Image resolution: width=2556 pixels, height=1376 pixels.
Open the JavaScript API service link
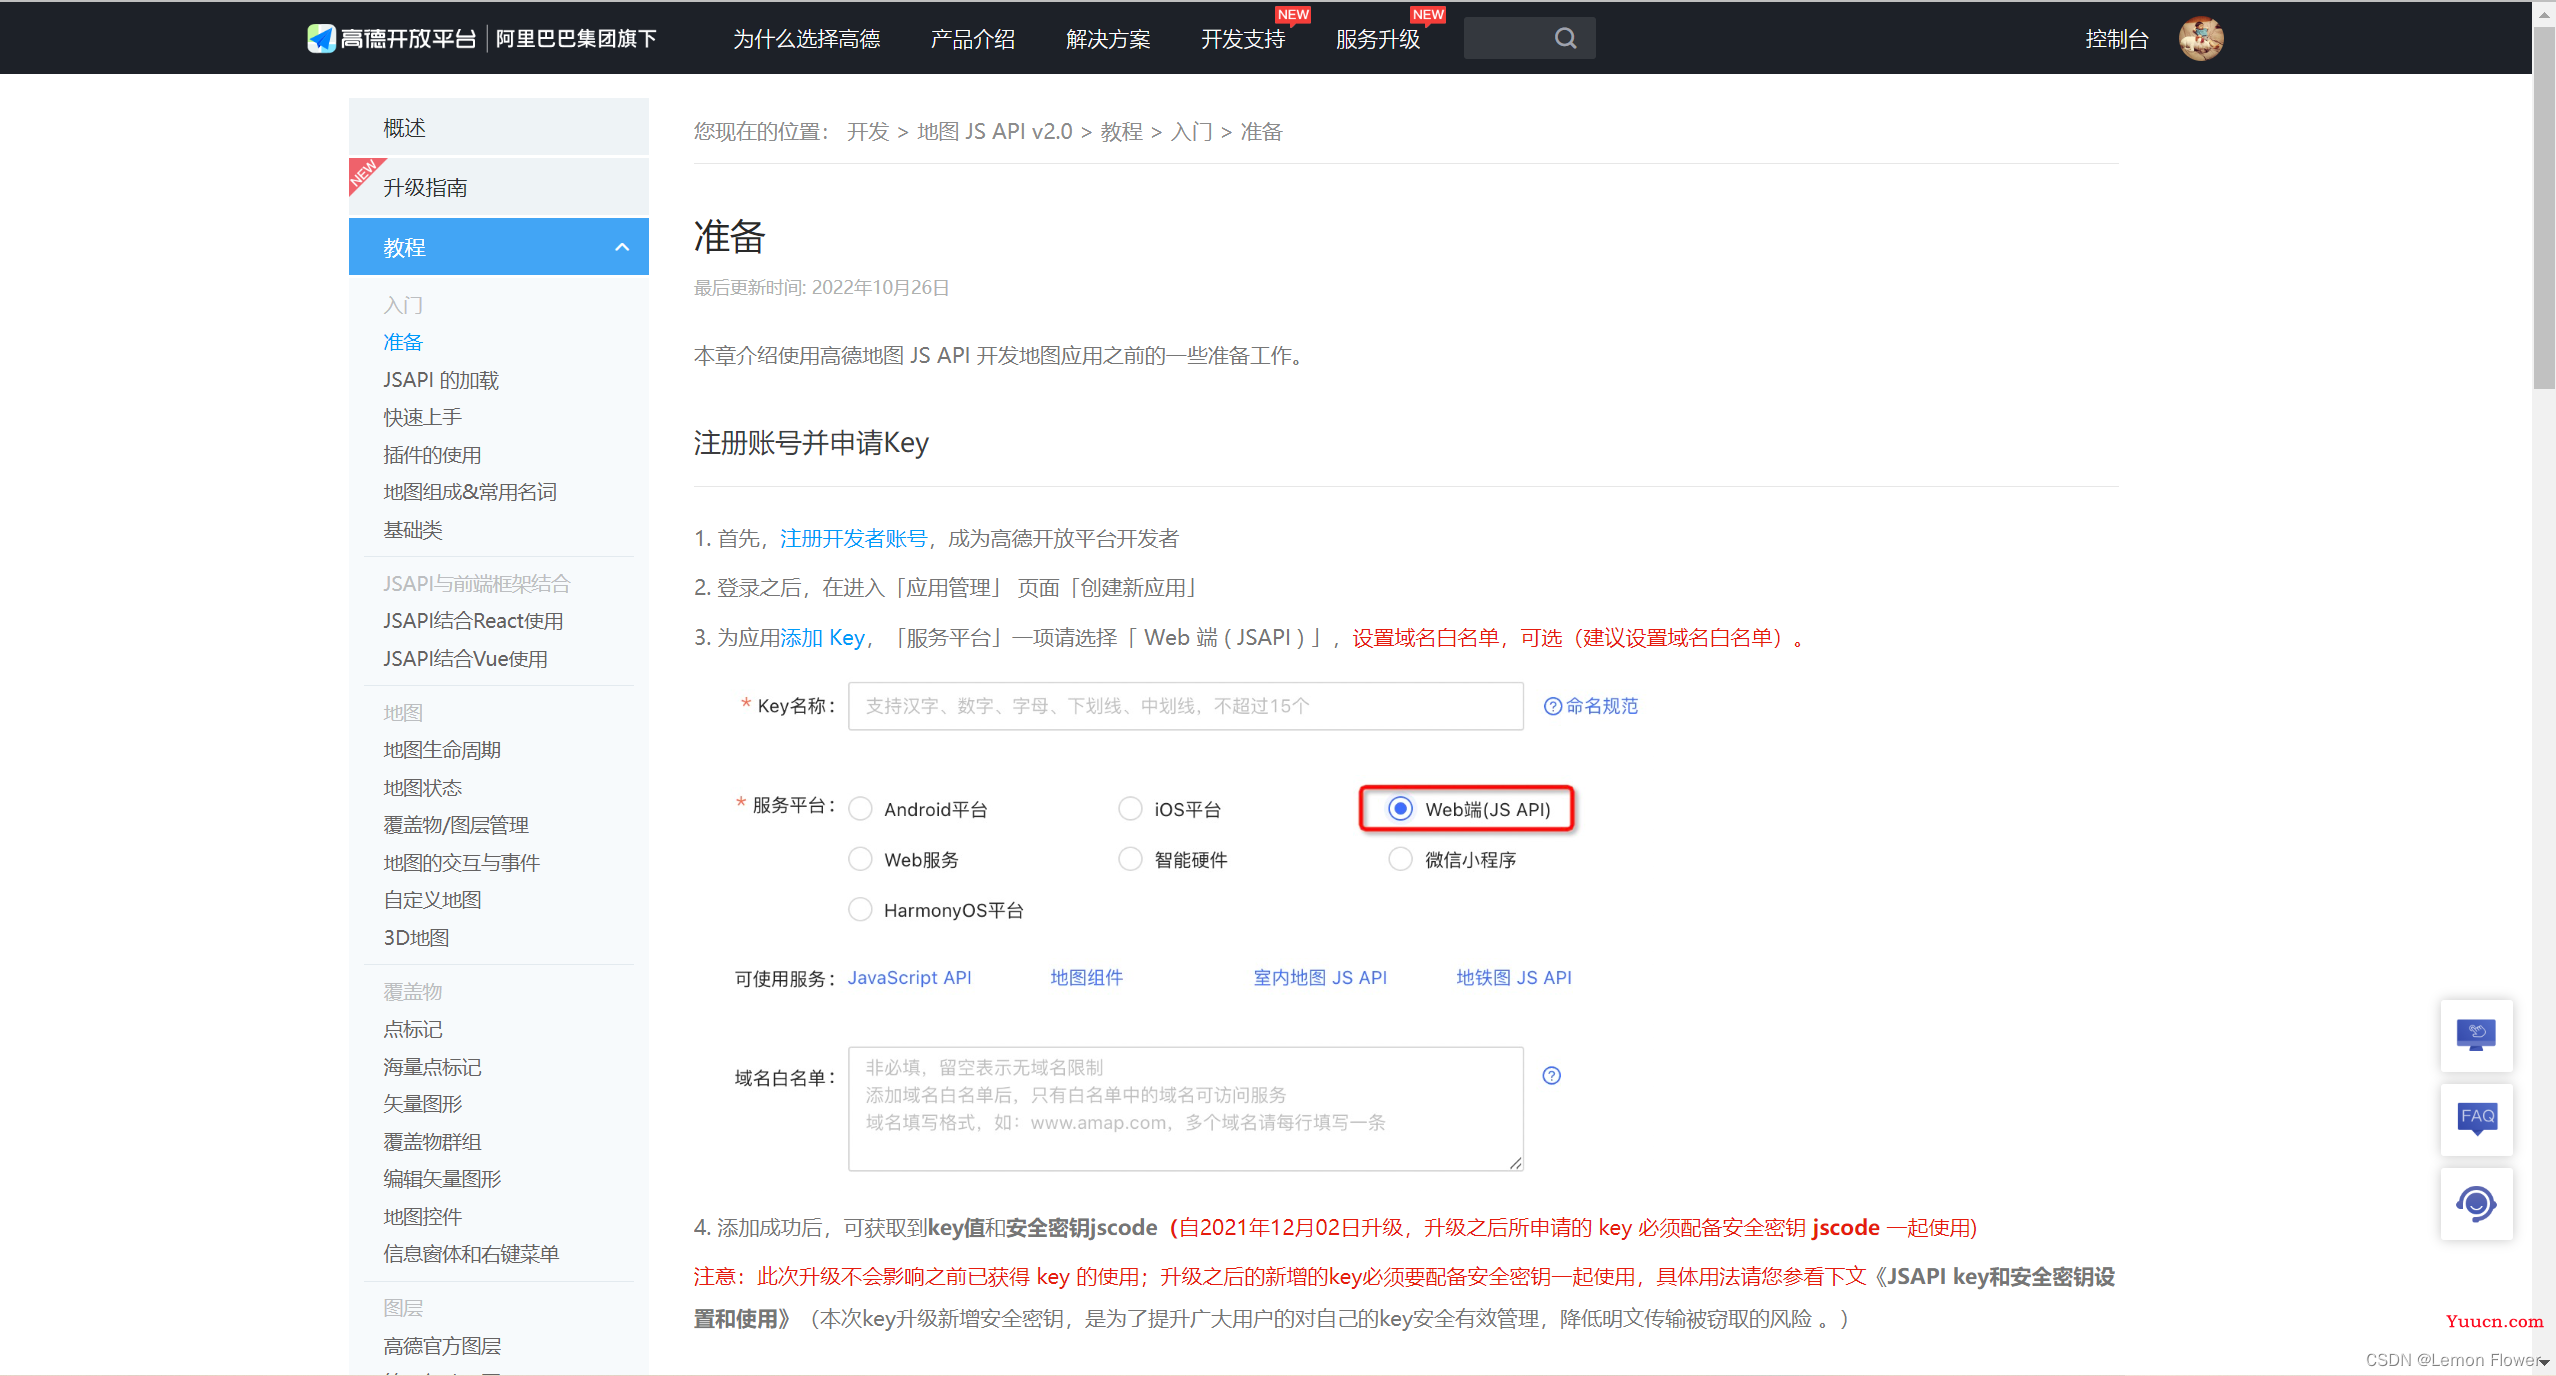(909, 978)
